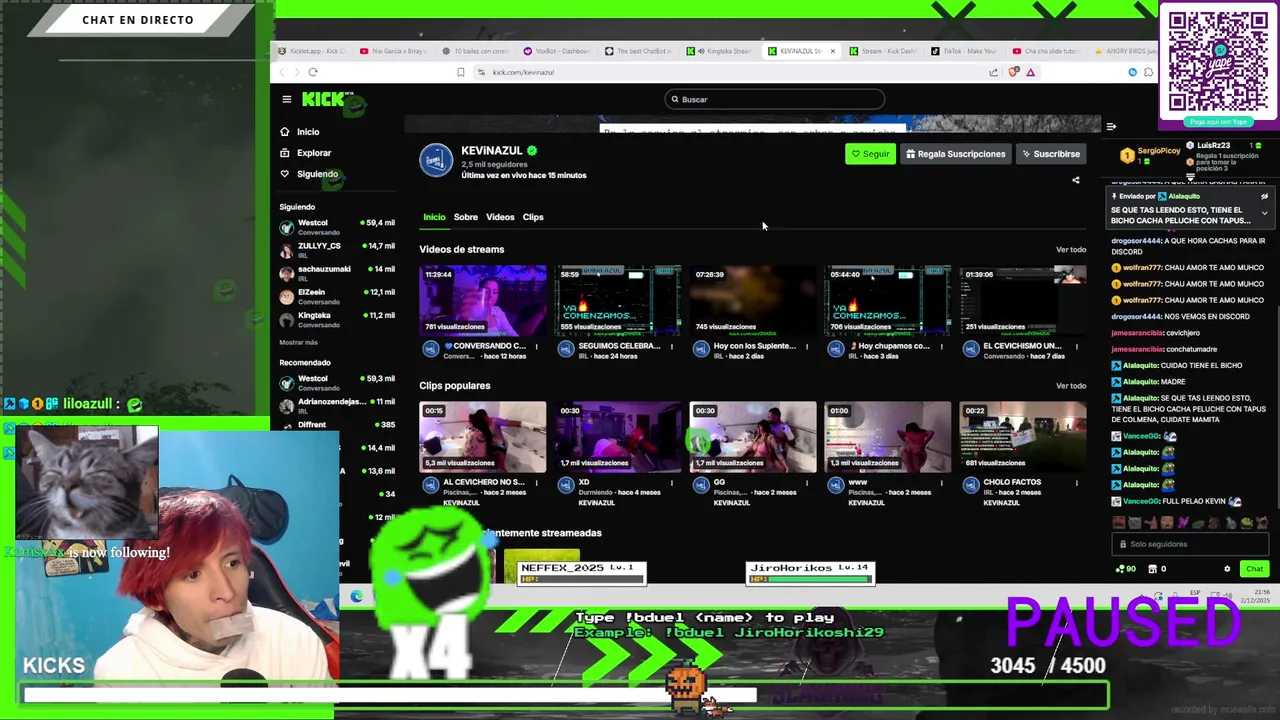
Task: Switch to the TikTok - Make Your tab
Action: point(964,51)
